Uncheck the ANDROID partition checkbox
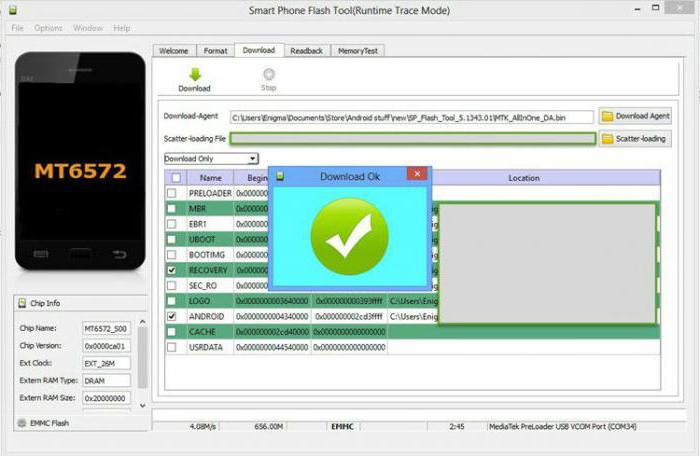The width and height of the screenshot is (700, 456). [172, 316]
